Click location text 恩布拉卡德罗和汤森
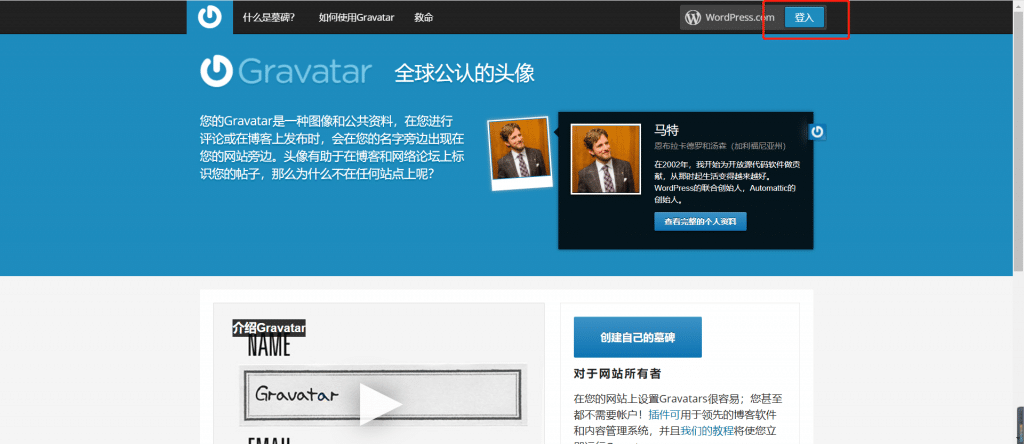Screen dimensions: 1024x444 [691, 146]
